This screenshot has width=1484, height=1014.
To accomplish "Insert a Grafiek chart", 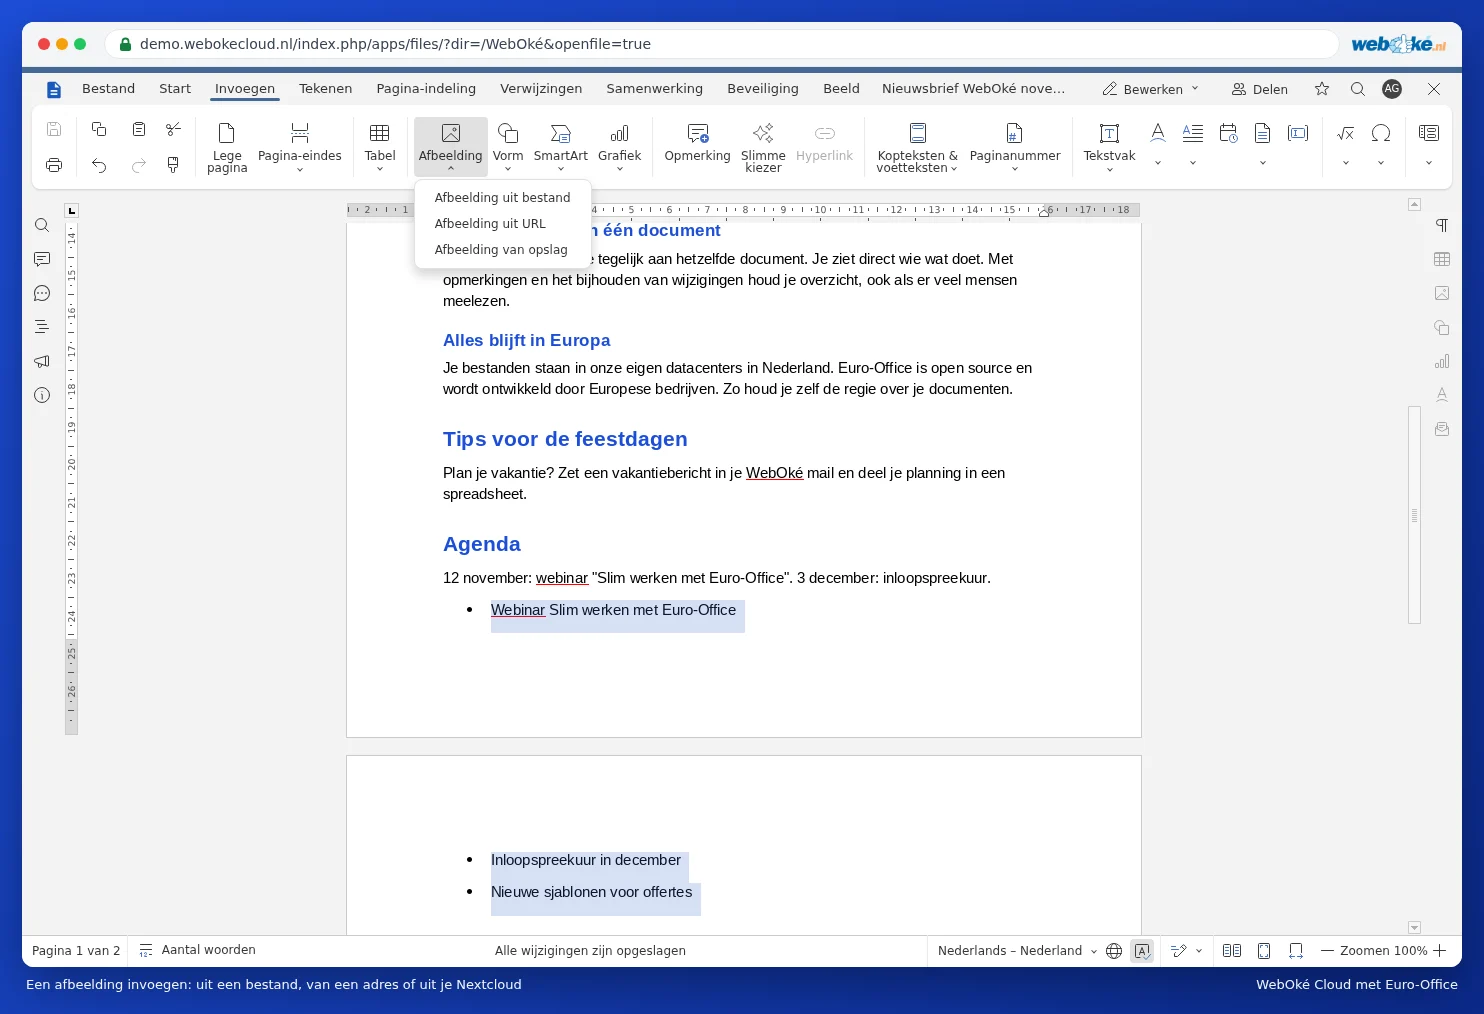I will click(619, 147).
